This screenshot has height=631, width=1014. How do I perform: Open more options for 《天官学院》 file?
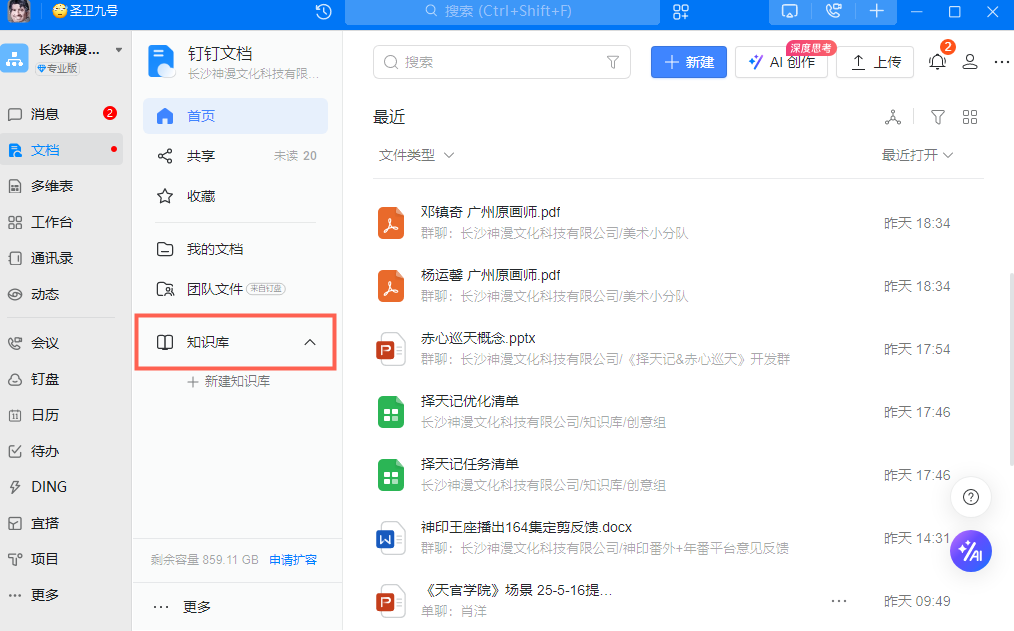point(839,601)
